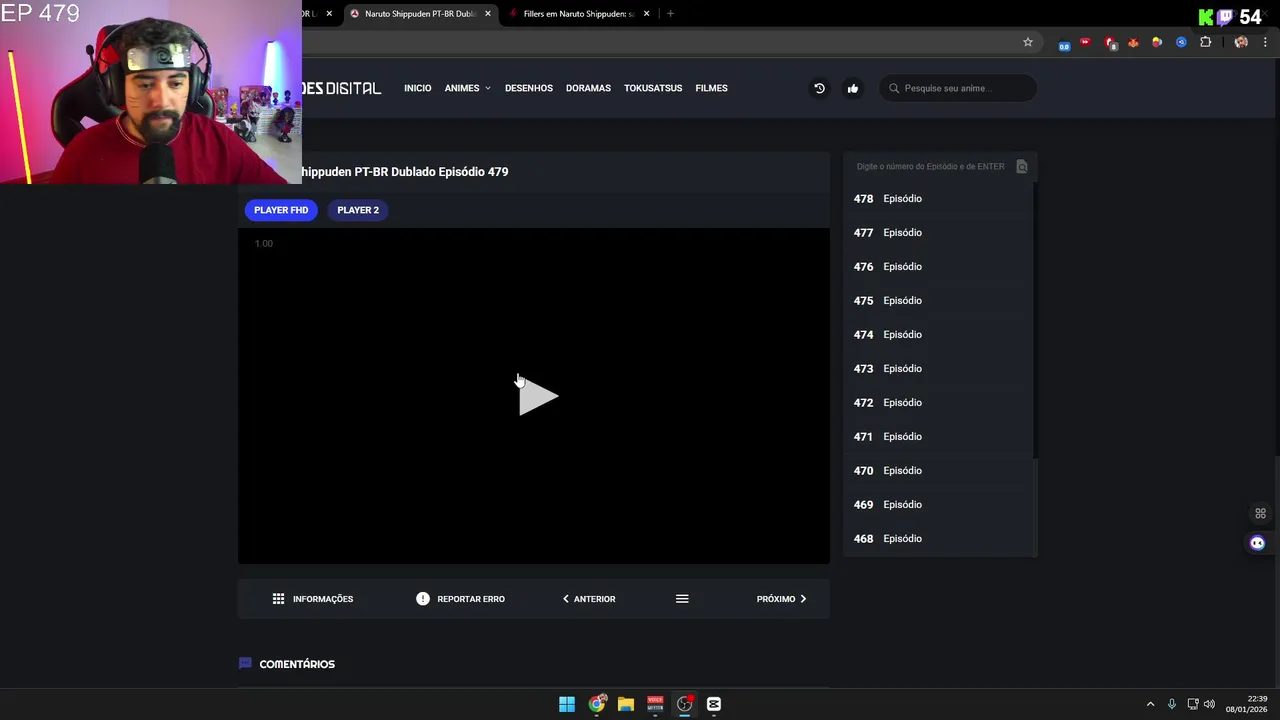Open CapCut from the taskbar
Image resolution: width=1280 pixels, height=720 pixels.
click(x=714, y=704)
